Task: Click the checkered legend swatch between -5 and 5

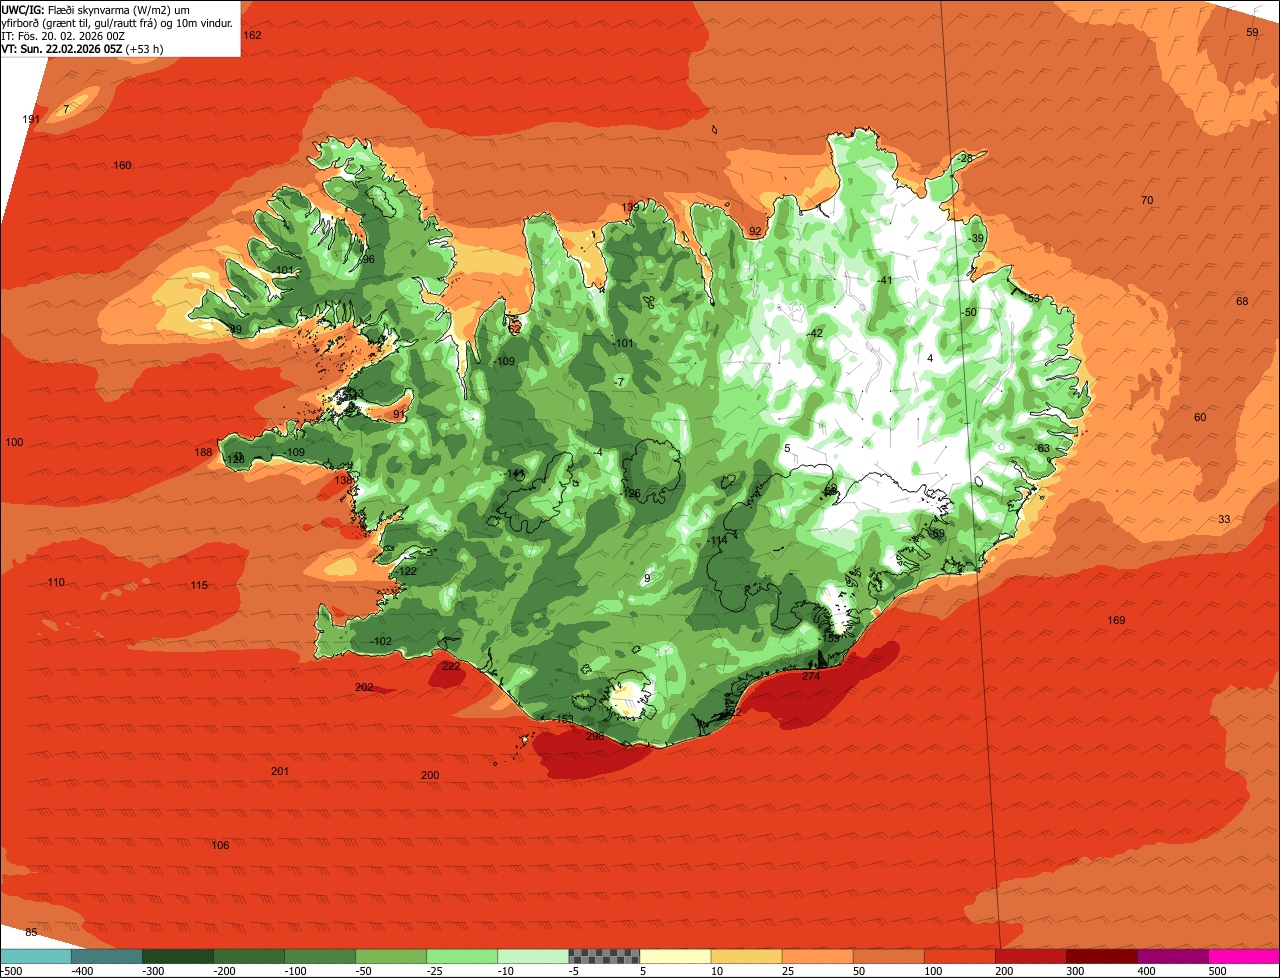Action: click(604, 956)
